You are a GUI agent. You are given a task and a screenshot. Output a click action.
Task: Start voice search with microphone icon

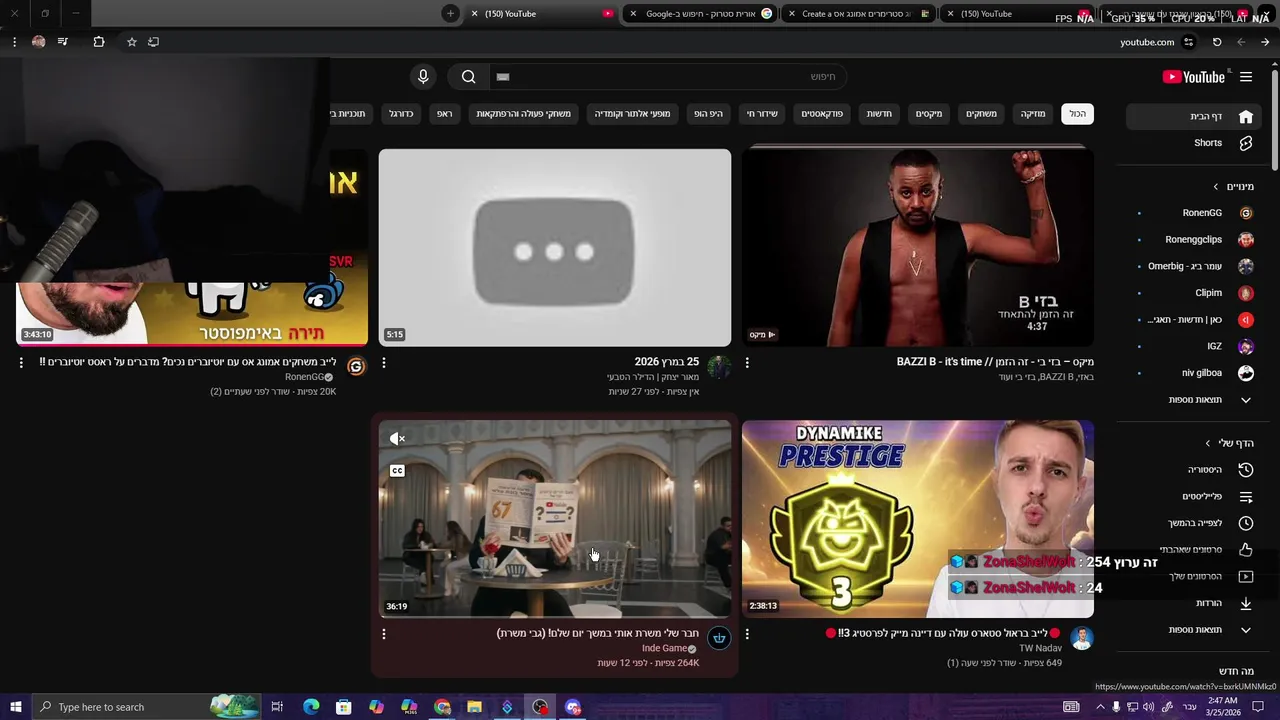click(x=423, y=77)
